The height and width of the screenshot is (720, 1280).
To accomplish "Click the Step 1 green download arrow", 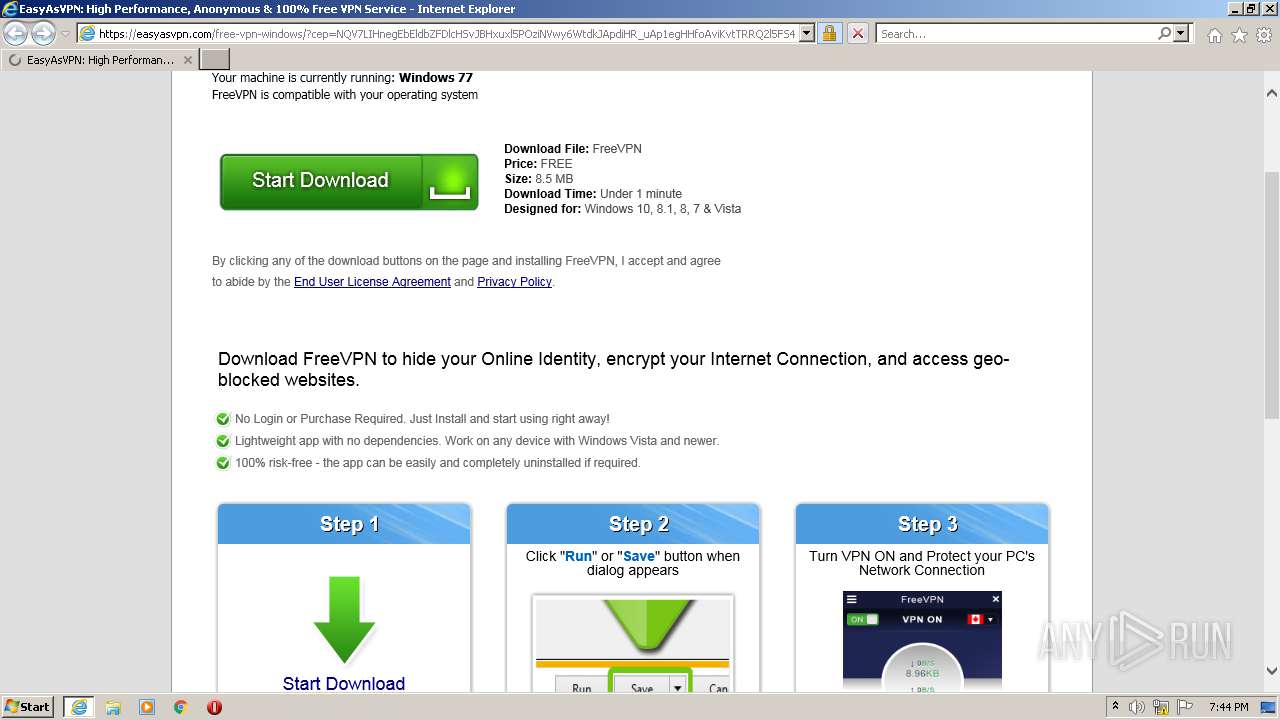I will coord(344,620).
